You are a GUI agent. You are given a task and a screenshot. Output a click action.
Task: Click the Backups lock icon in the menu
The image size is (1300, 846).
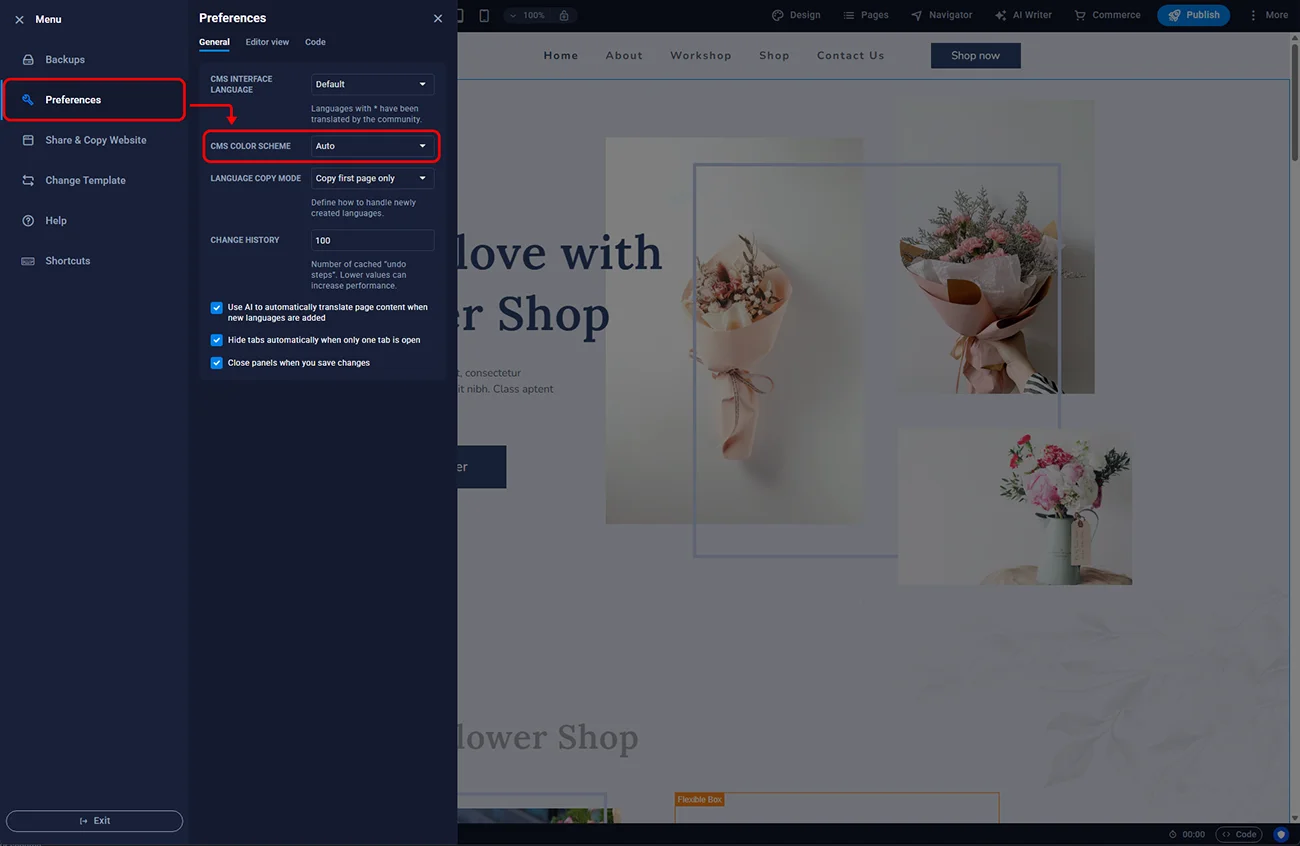28,60
